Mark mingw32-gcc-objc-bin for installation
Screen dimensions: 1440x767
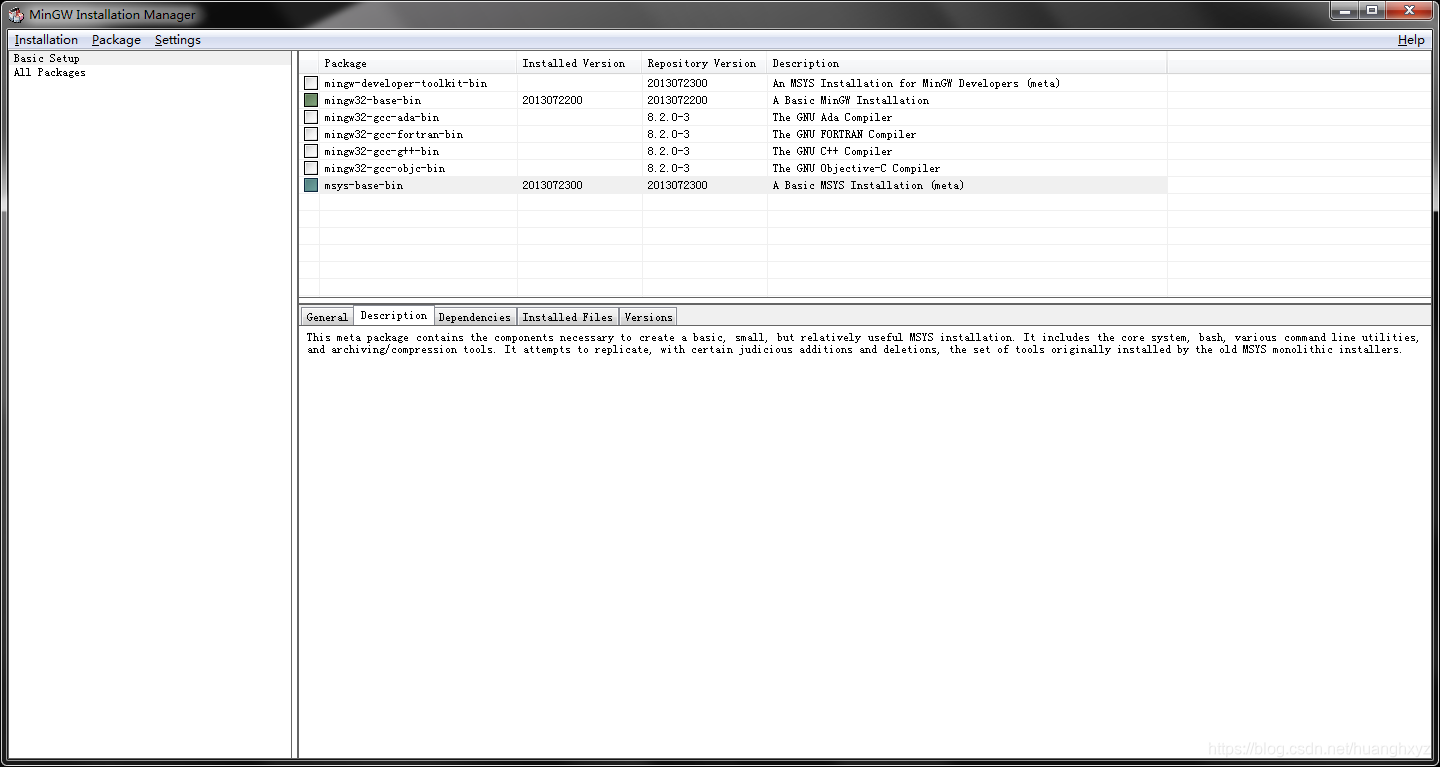pyautogui.click(x=310, y=168)
